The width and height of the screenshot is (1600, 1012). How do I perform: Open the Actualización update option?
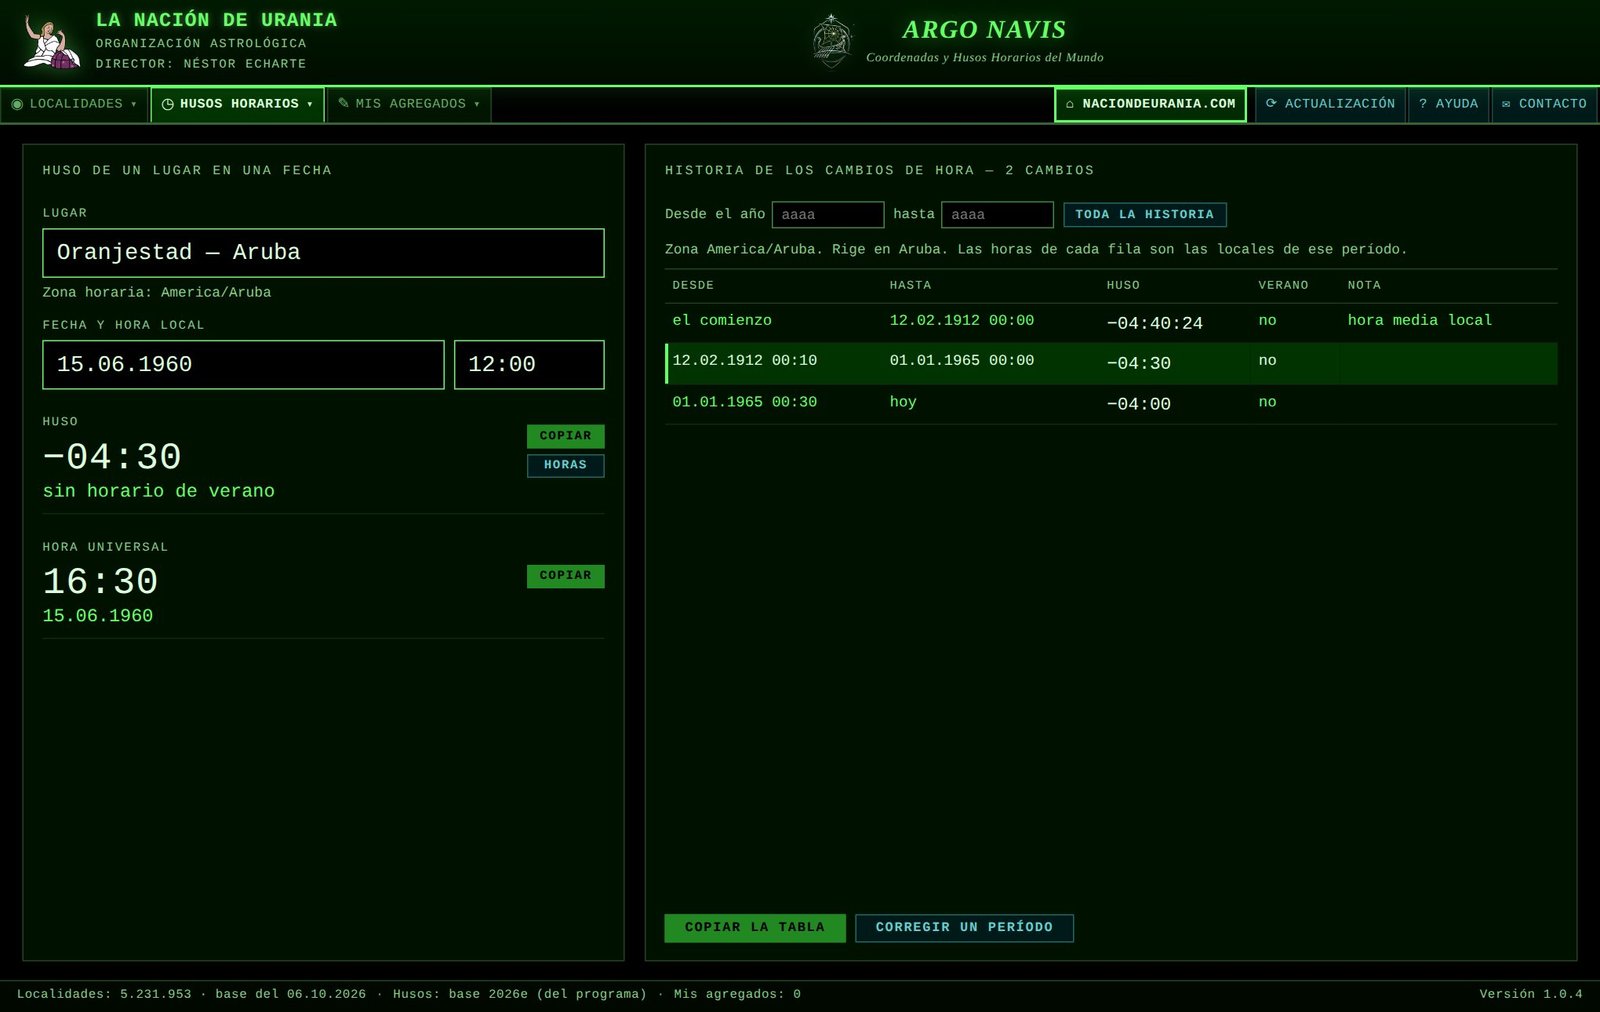pos(1330,104)
